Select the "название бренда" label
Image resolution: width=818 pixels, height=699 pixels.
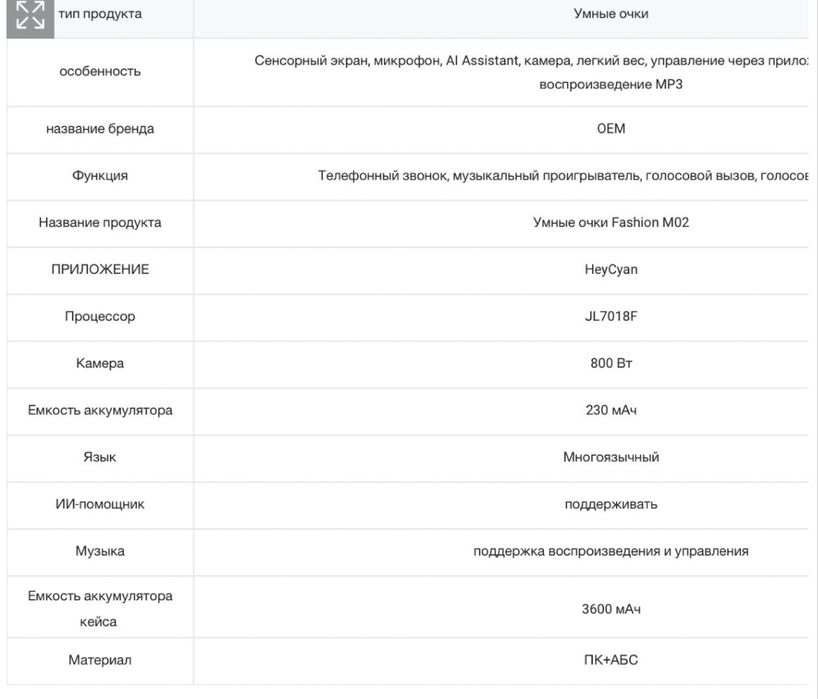coord(100,129)
